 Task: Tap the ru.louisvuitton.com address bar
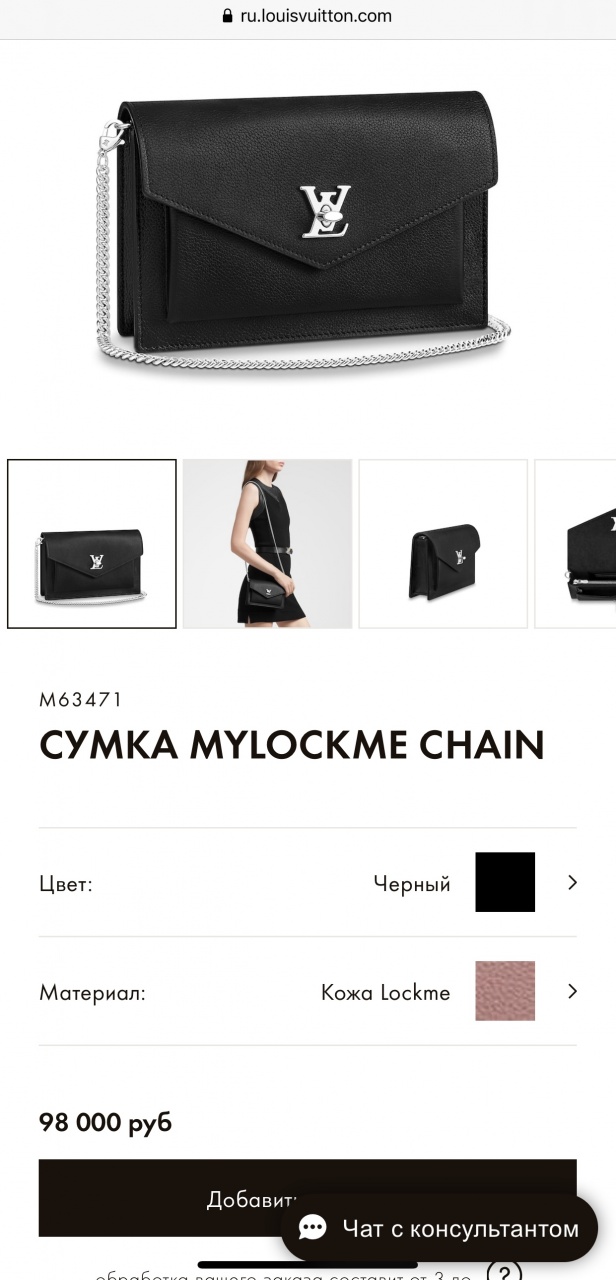tap(308, 16)
